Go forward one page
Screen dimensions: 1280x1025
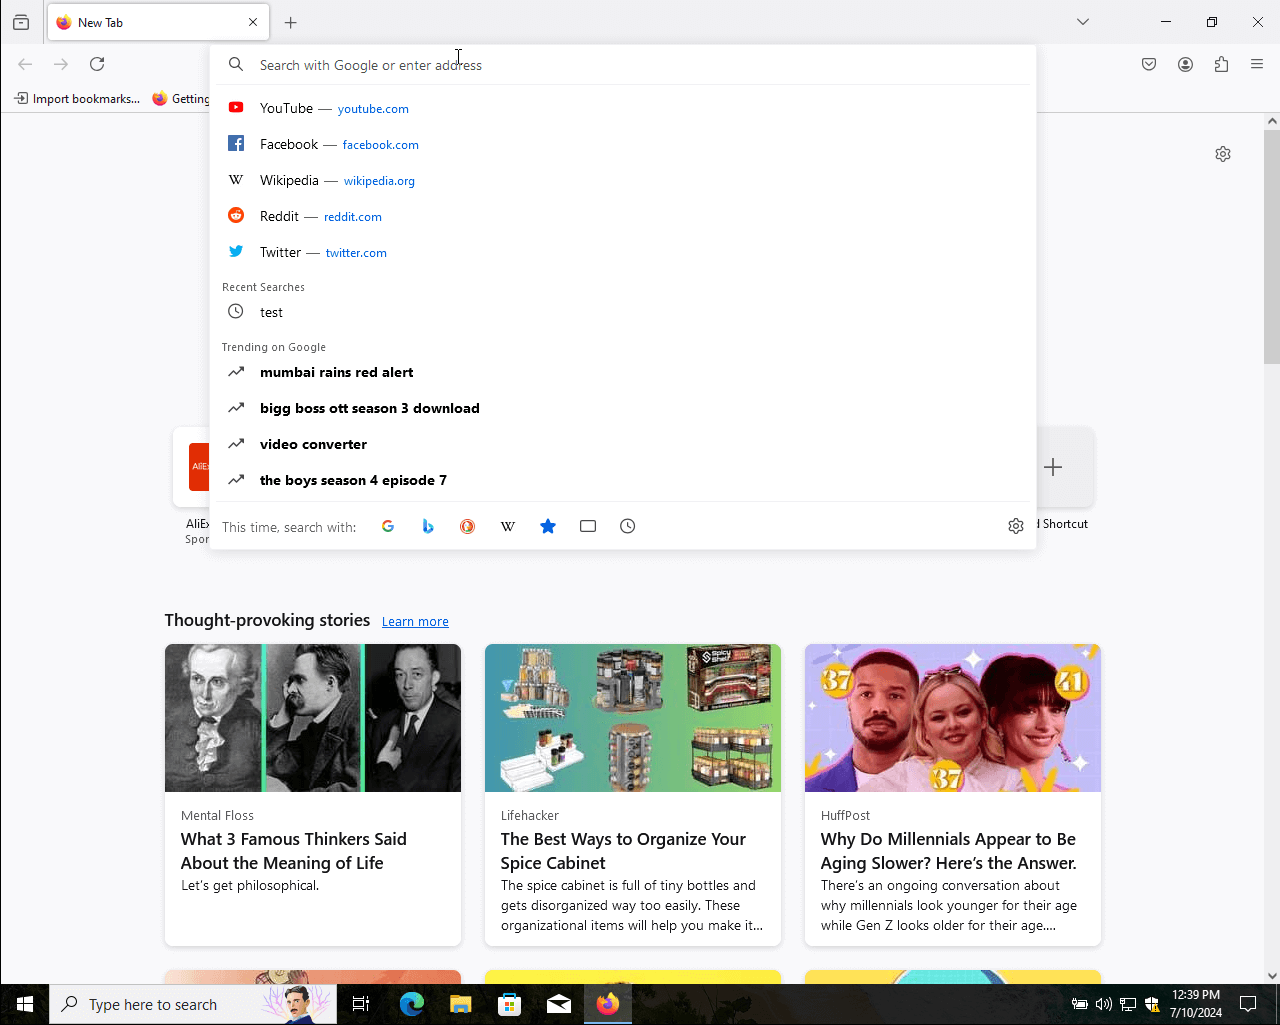coord(61,64)
